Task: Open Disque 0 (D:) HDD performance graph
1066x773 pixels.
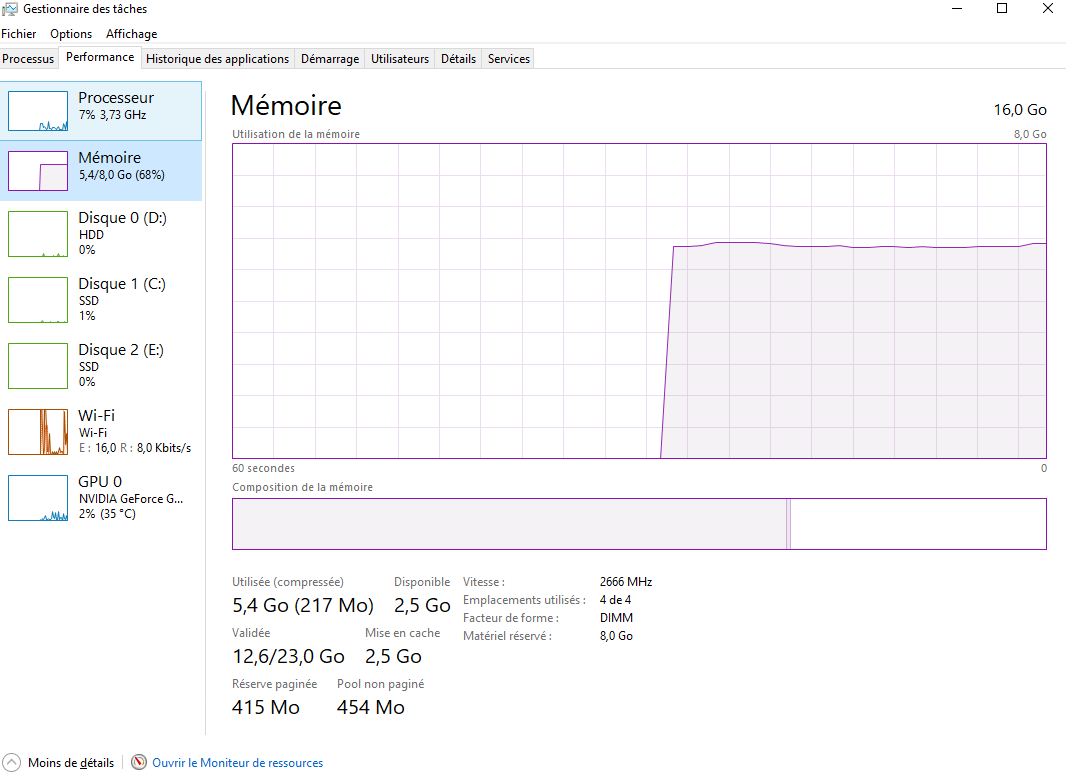Action: click(x=101, y=233)
